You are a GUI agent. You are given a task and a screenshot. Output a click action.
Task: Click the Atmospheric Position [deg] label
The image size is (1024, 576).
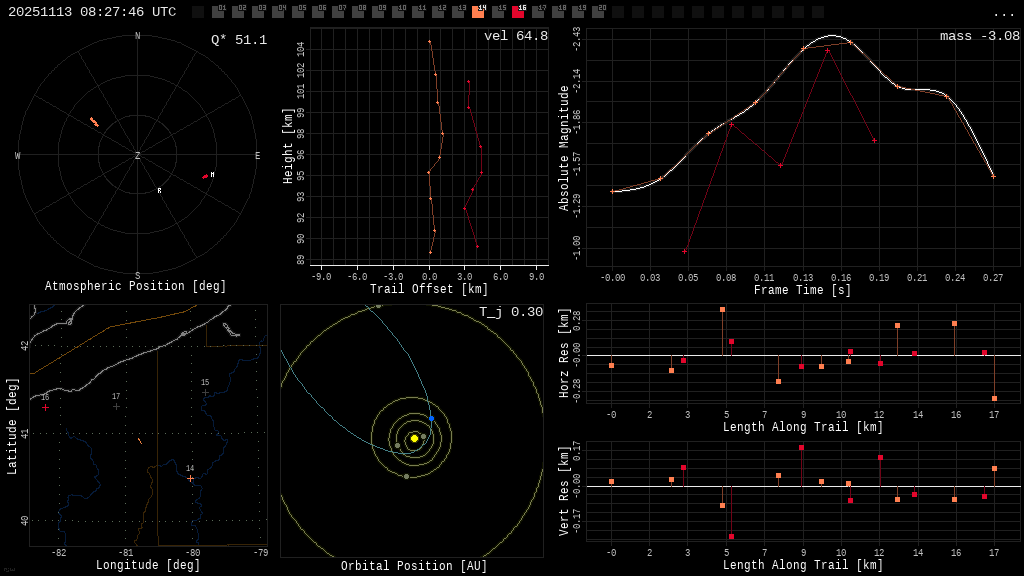tap(135, 286)
